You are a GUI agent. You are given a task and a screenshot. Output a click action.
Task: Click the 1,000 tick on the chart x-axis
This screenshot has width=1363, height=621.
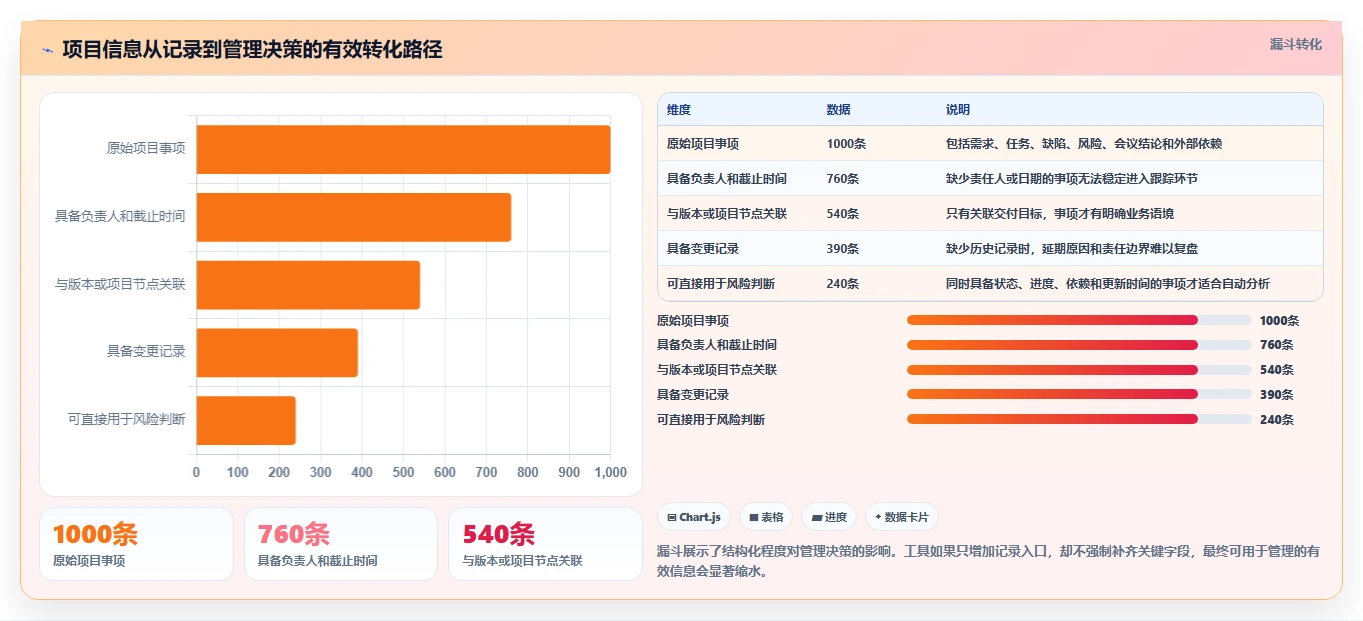pos(610,473)
